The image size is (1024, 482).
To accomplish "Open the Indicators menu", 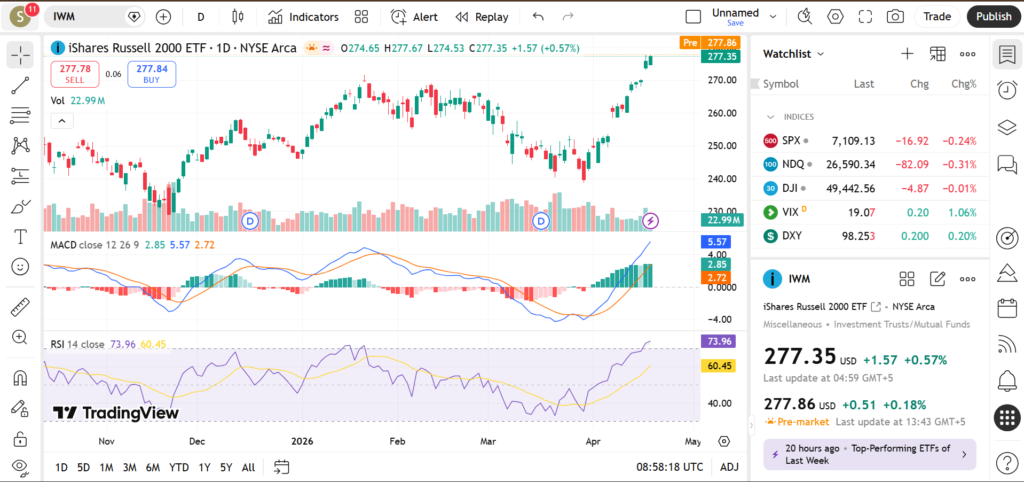I will [303, 17].
